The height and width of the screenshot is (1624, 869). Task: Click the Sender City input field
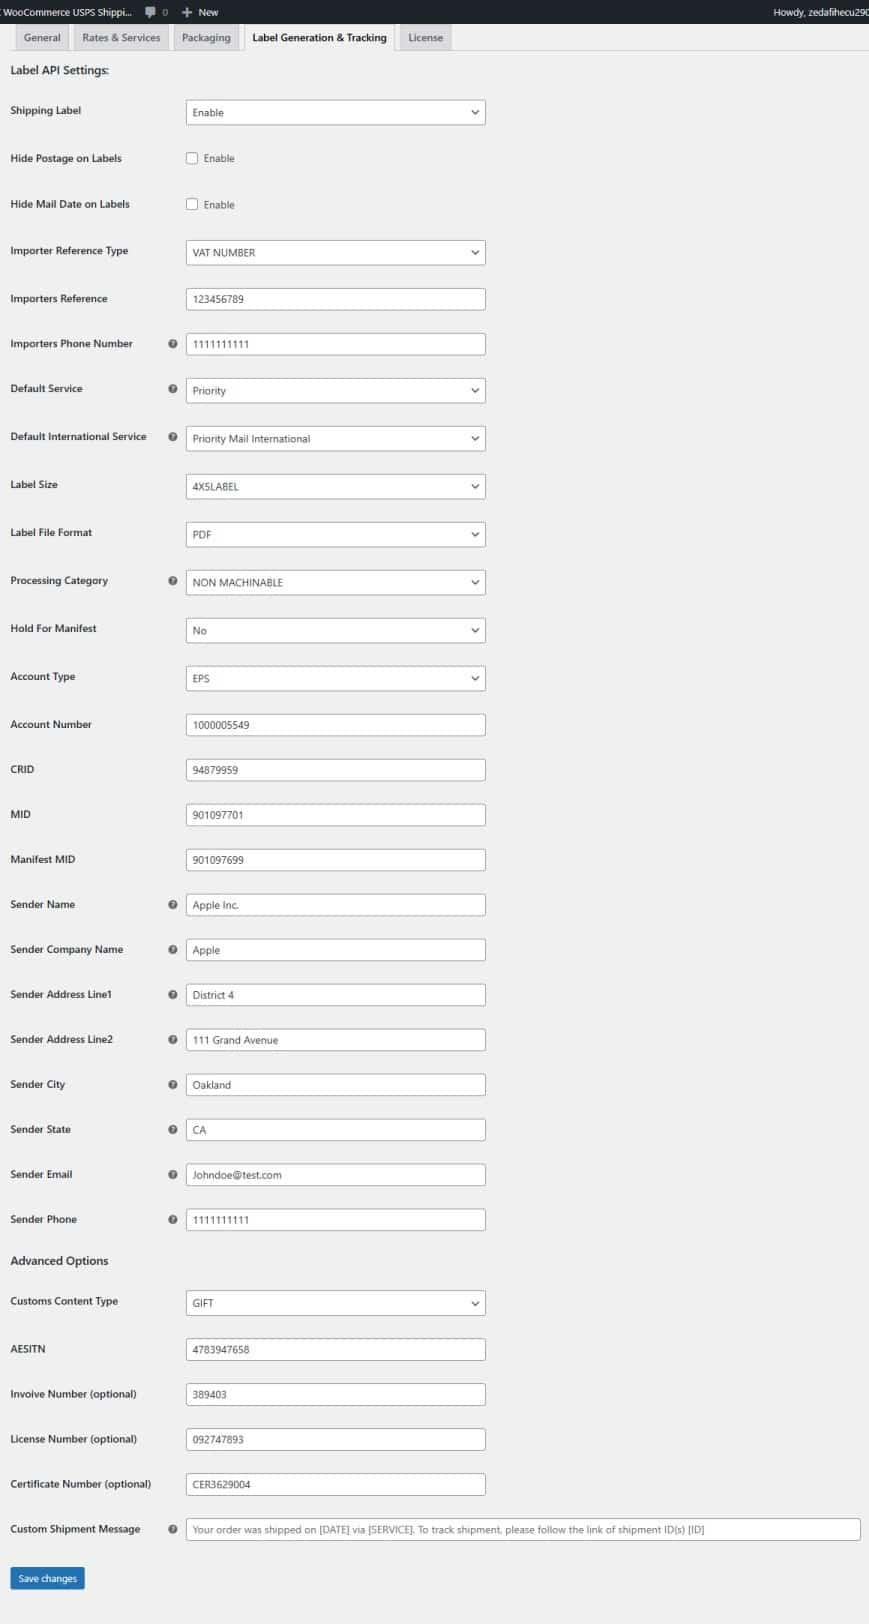(335, 1085)
